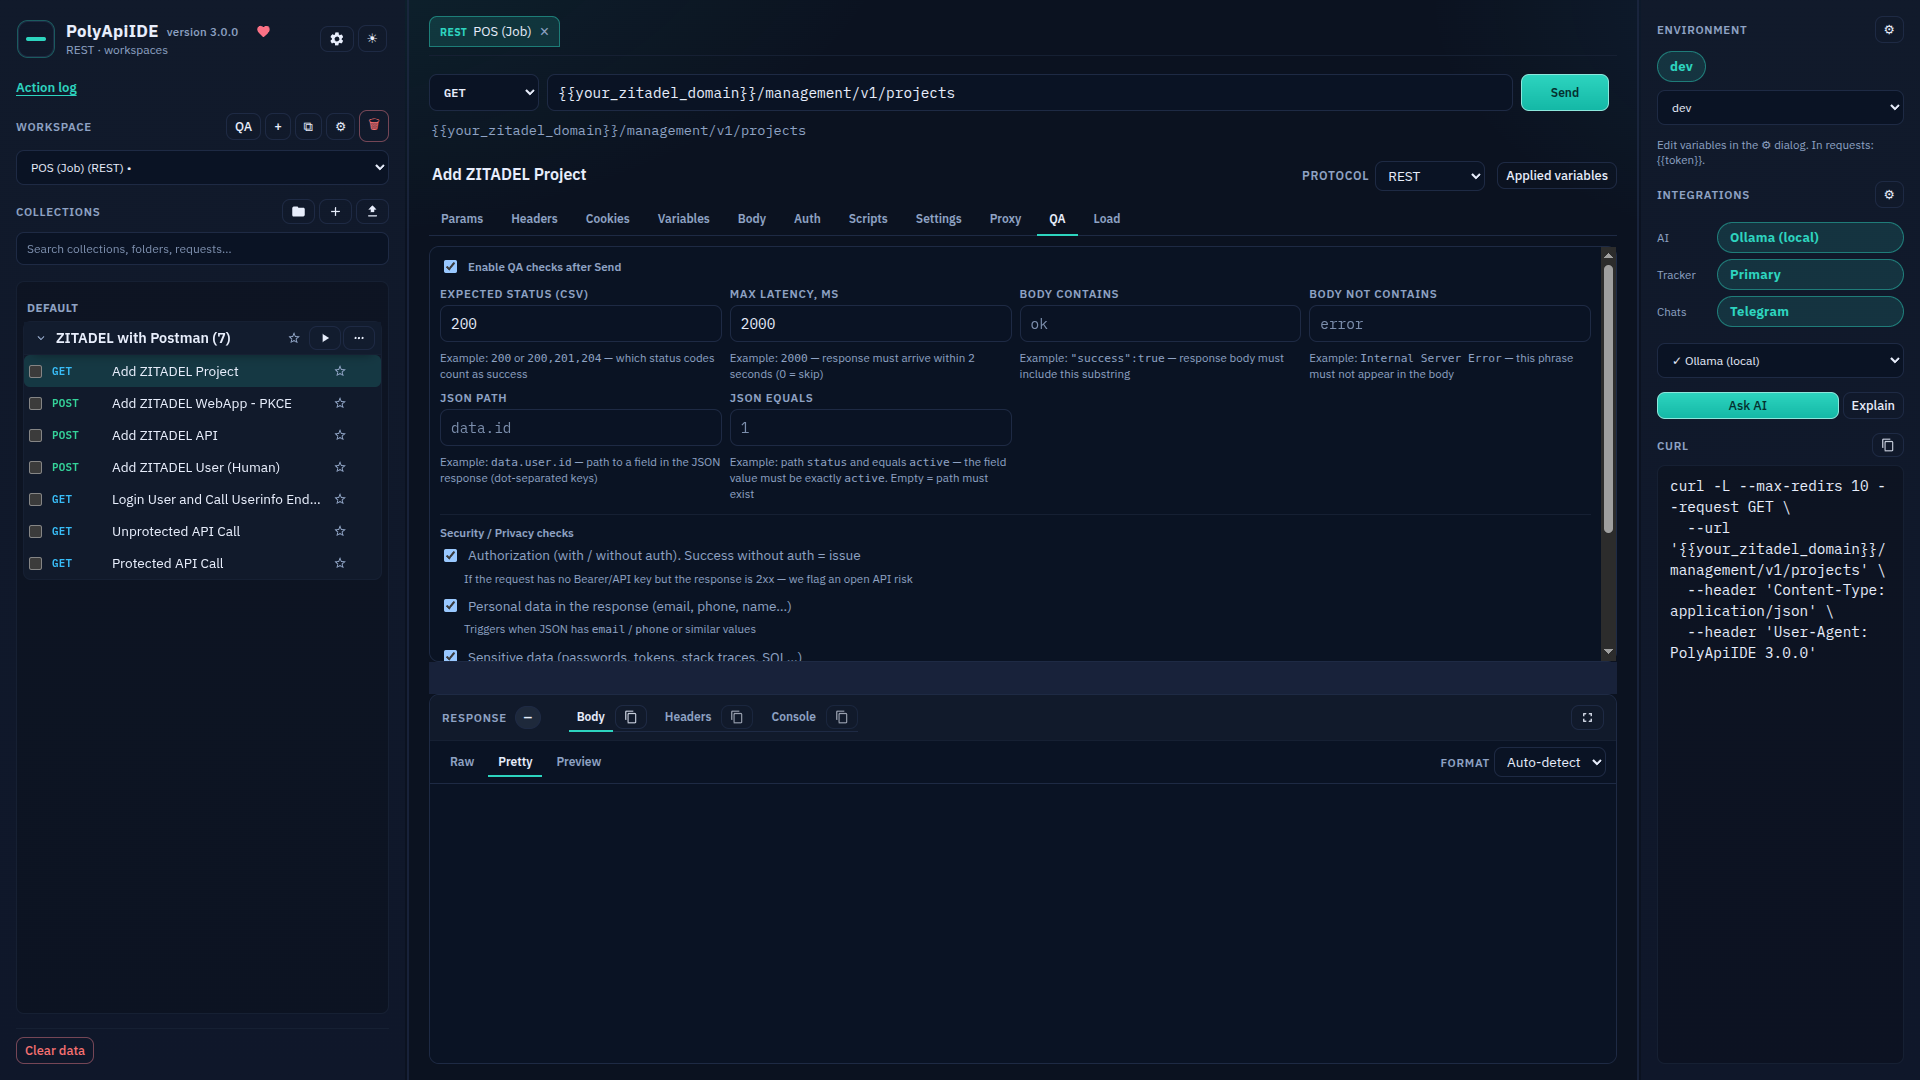Collapse the Response panel minus button
The width and height of the screenshot is (1920, 1080).
(528, 718)
